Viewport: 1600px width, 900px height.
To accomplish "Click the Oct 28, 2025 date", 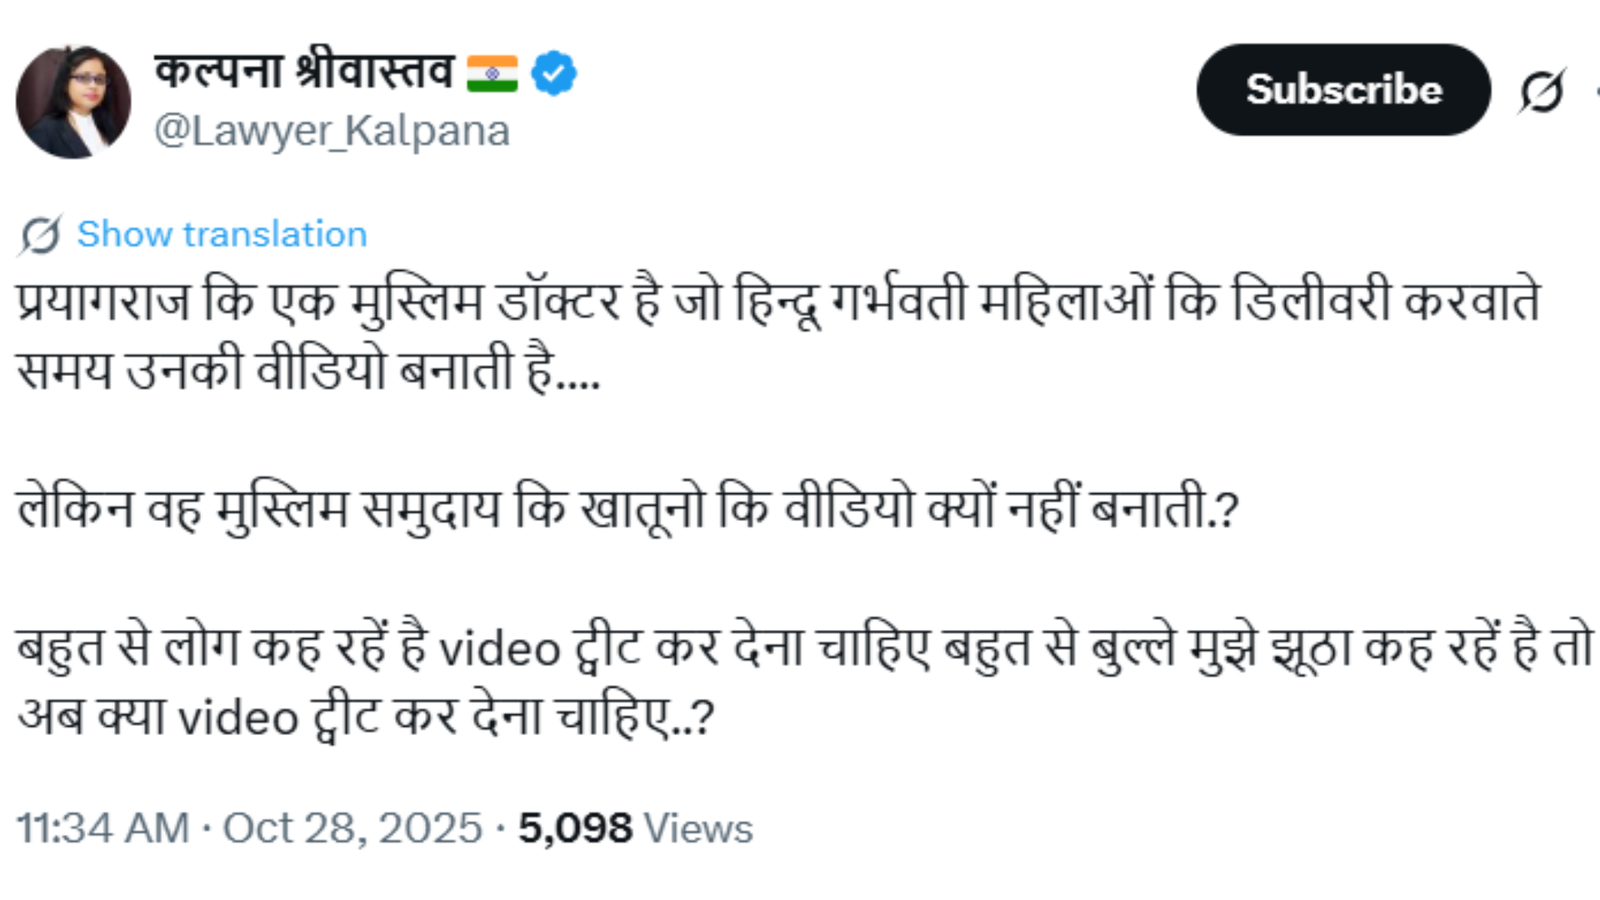I will pos(352,828).
